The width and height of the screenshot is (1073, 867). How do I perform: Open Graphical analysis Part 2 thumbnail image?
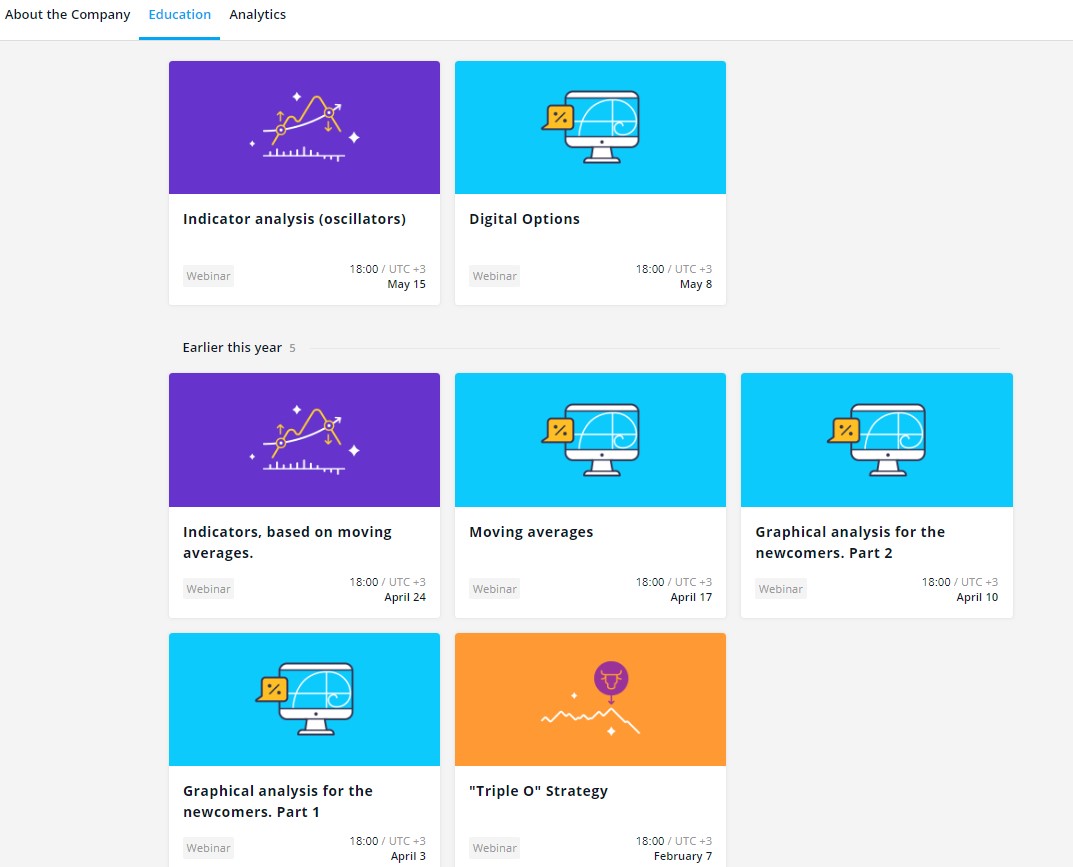point(877,440)
